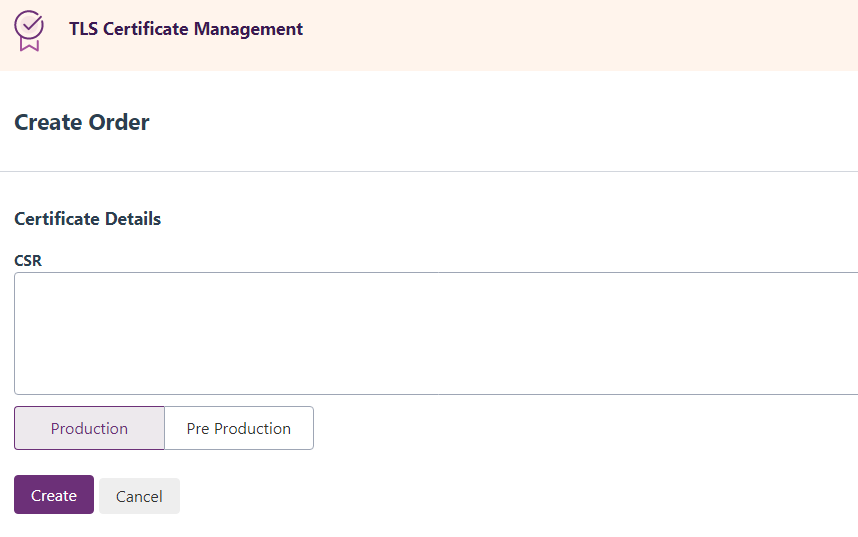Click the CSR field label
This screenshot has width=858, height=537.
(x=28, y=260)
